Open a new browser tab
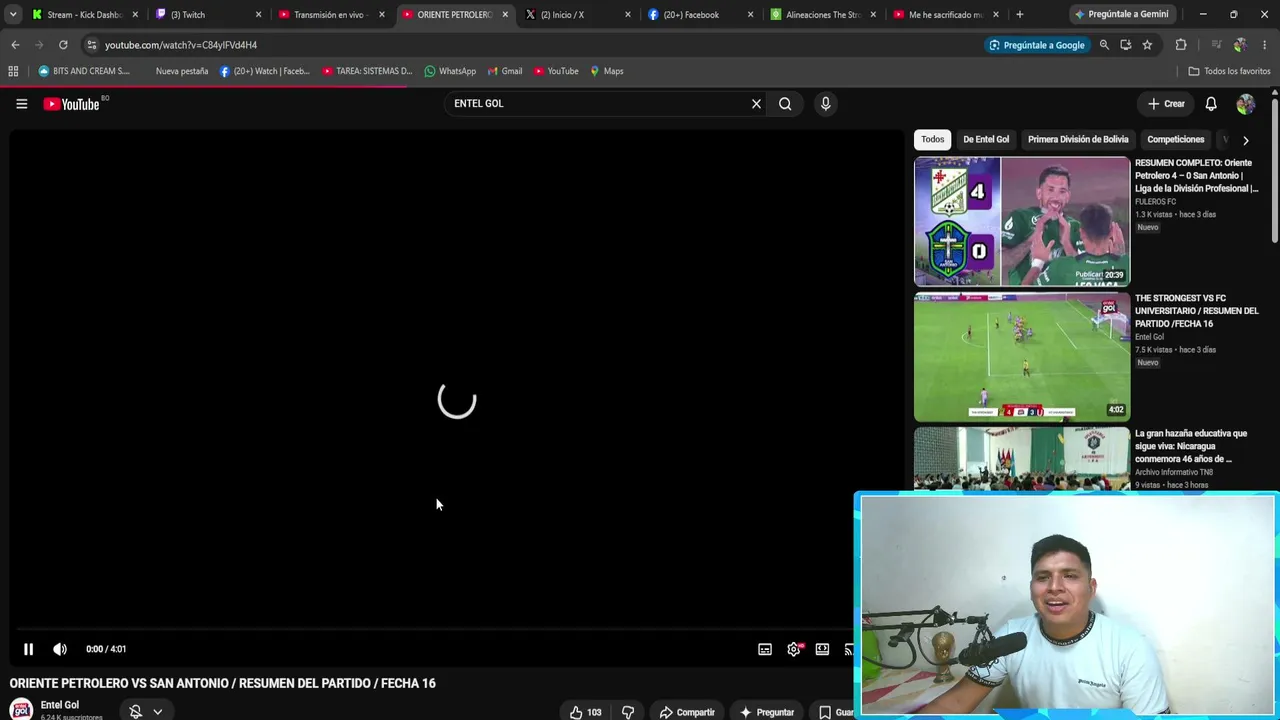The image size is (1280, 720). click(1019, 15)
